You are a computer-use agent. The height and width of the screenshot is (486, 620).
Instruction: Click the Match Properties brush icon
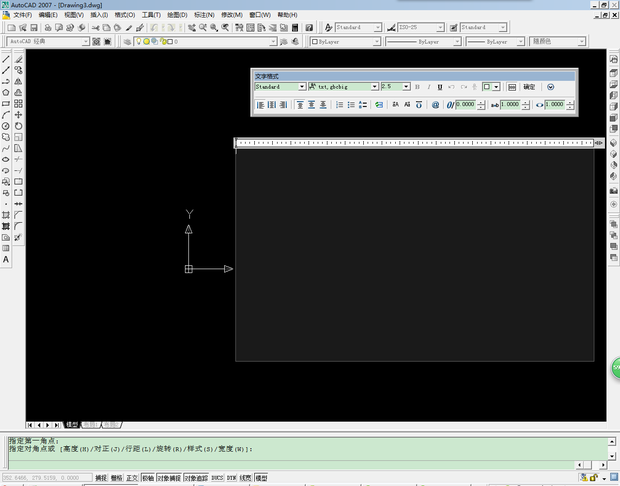point(129,28)
